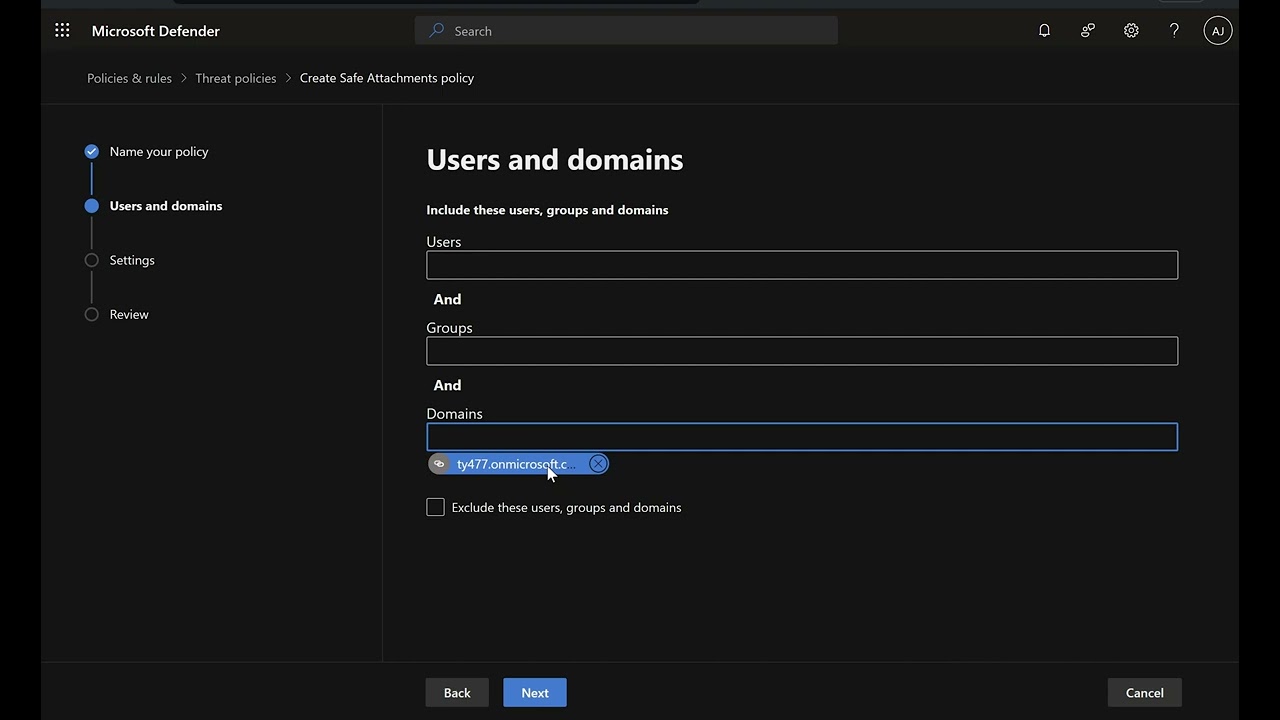Check Exclude these users, groups and domains
This screenshot has width=1280, height=720.
pyautogui.click(x=435, y=507)
